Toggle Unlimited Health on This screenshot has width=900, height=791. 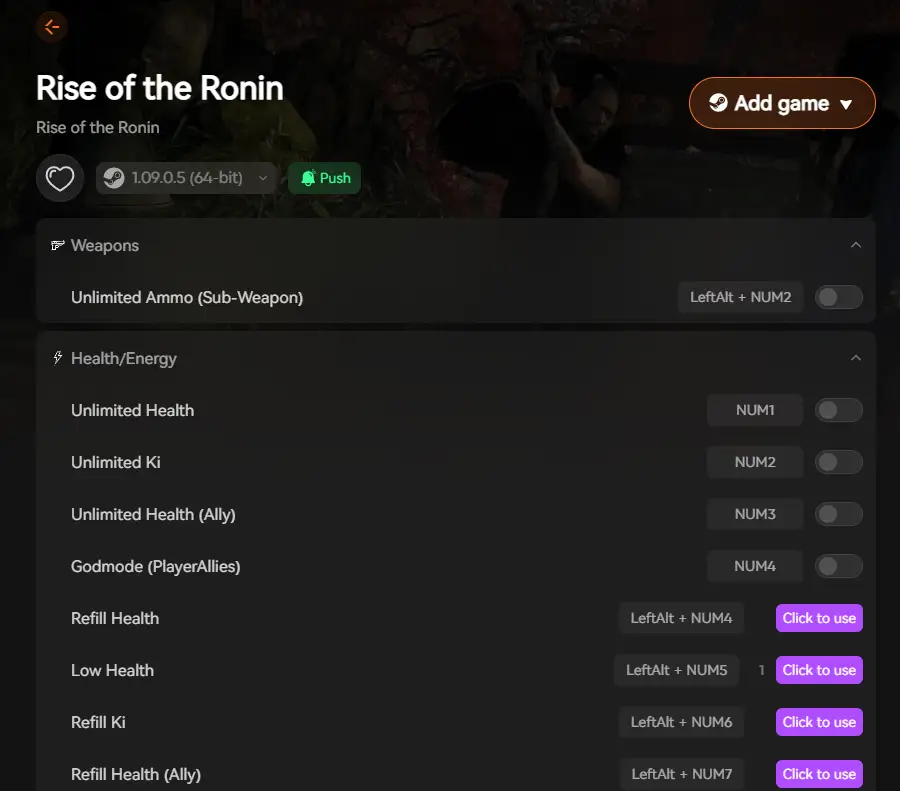point(838,410)
